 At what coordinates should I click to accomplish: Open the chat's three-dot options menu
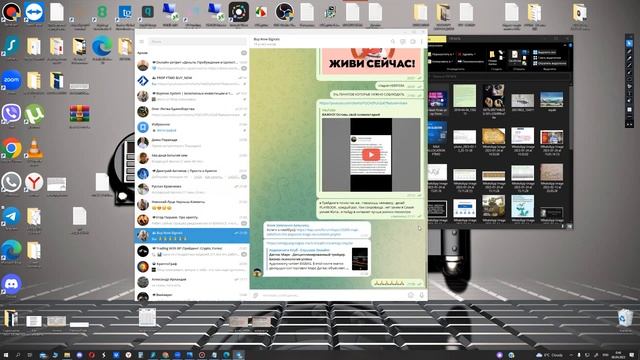[x=422, y=41]
